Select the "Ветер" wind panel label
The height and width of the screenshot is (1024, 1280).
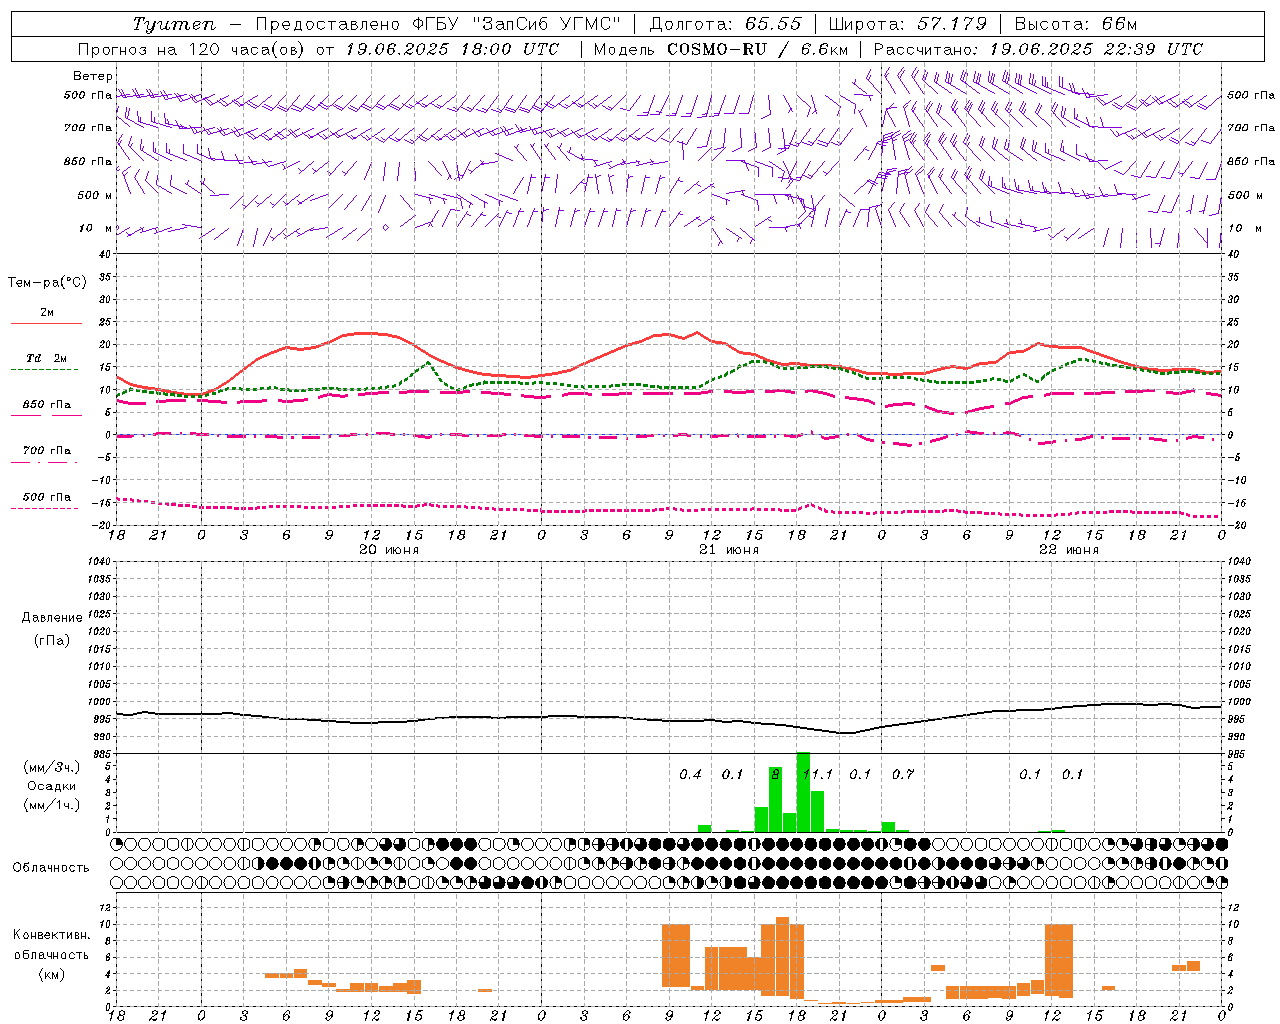tap(93, 76)
